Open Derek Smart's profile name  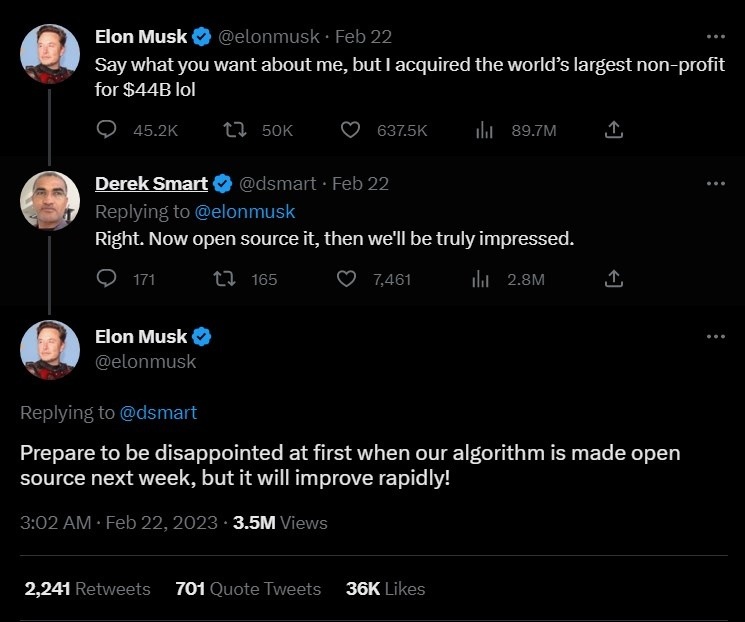pos(151,184)
